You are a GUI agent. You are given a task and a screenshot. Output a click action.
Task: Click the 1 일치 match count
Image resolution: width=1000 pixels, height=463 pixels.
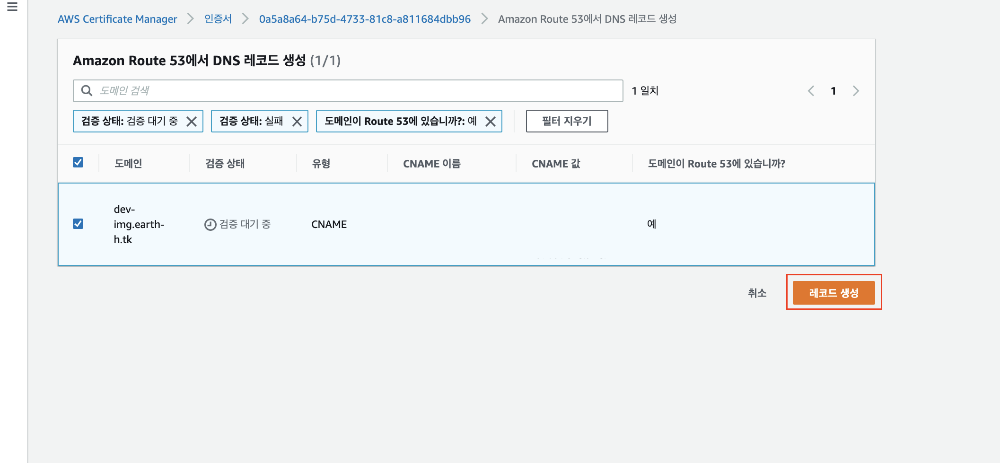click(645, 91)
